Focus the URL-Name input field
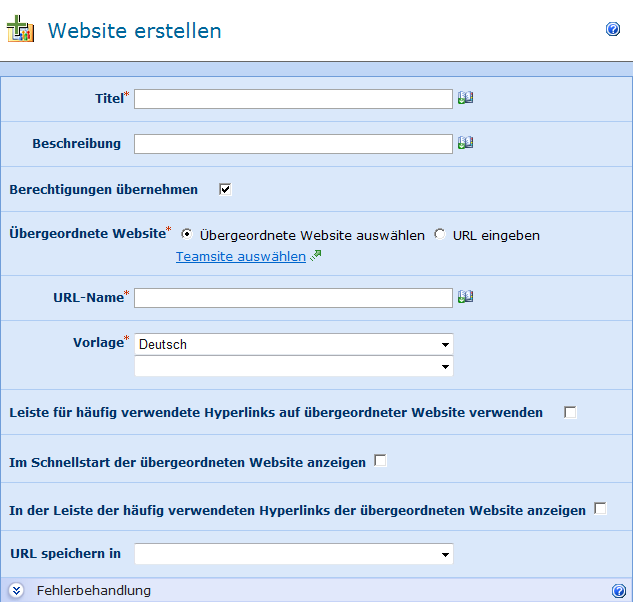This screenshot has height=602, width=633. pos(293,298)
